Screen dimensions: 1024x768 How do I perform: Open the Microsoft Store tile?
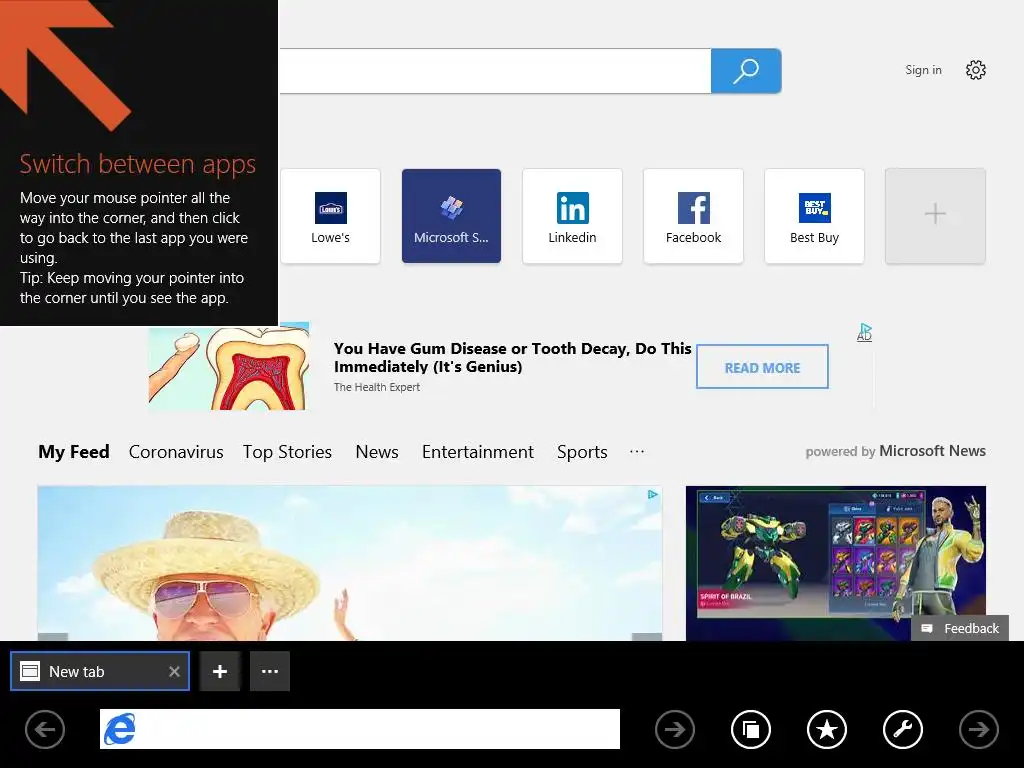[451, 216]
